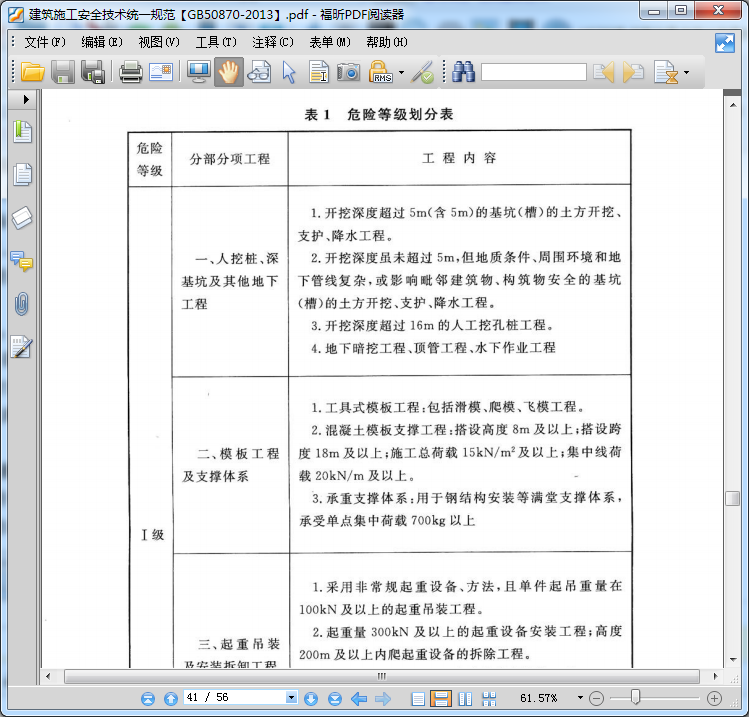Open a file with the folder icon
Image resolution: width=749 pixels, height=717 pixels.
tap(32, 73)
